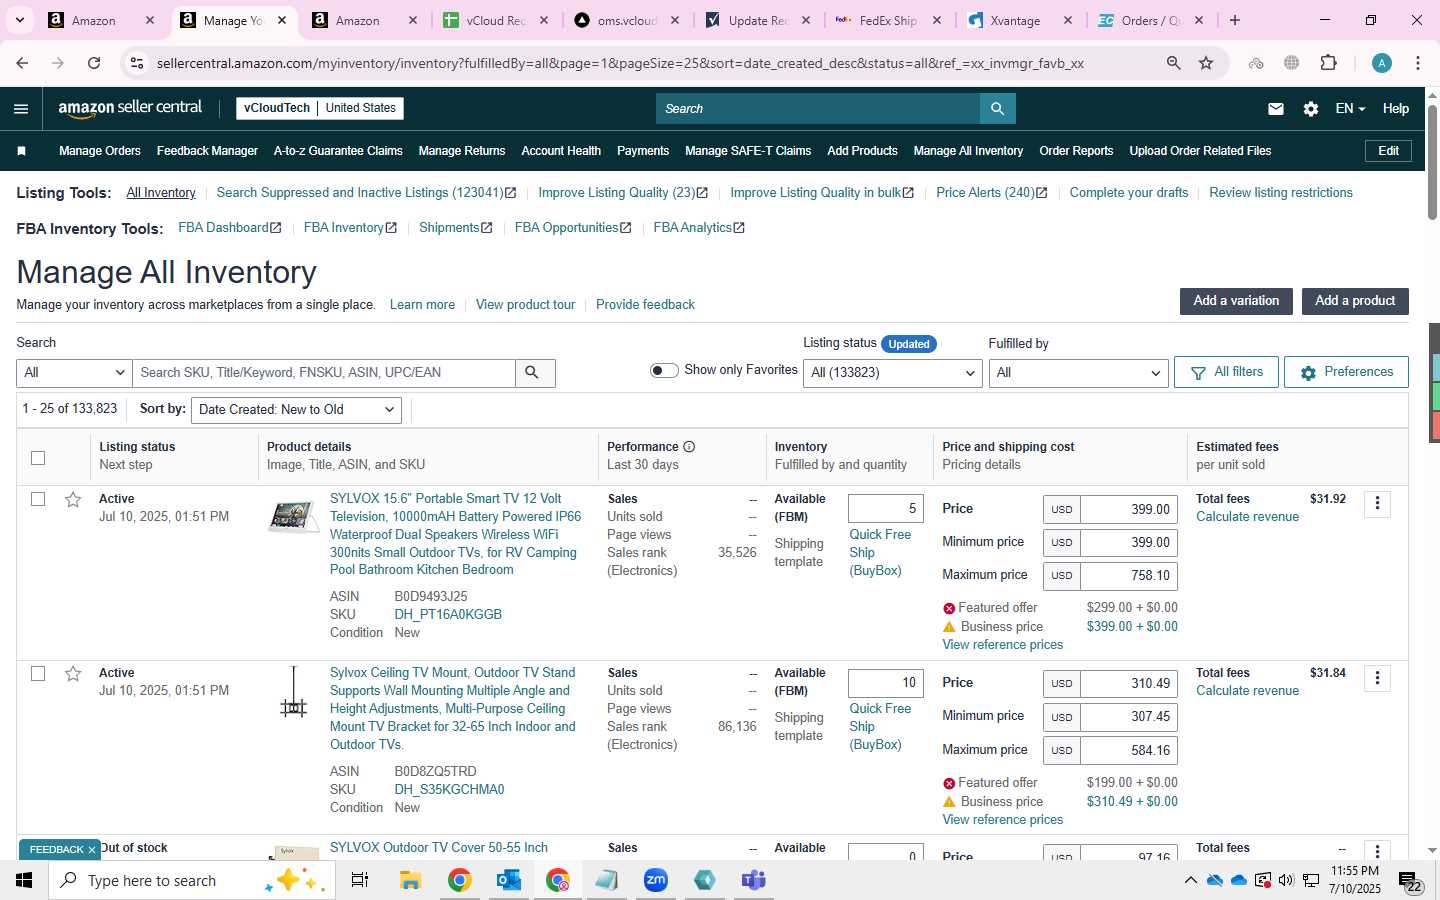Close the FEEDBACK tab with the x
Screen dimensions: 1440x900
click(91, 850)
